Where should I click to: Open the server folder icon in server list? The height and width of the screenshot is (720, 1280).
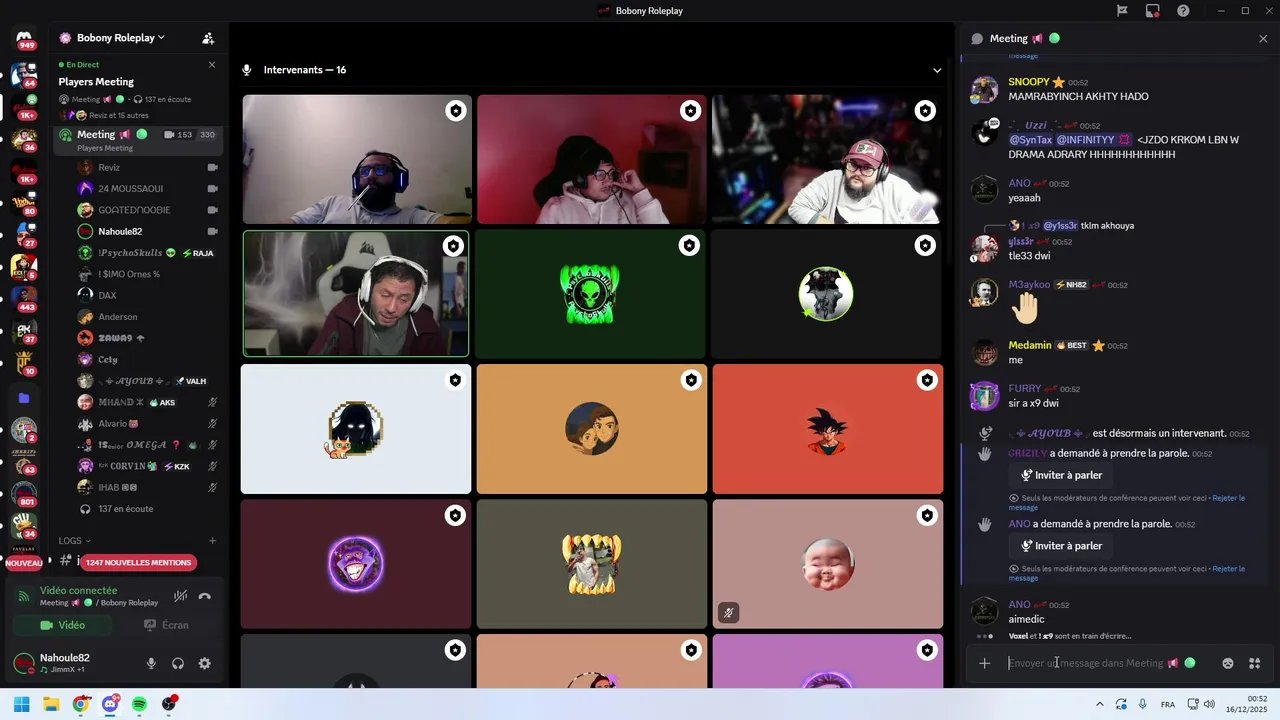click(x=24, y=398)
